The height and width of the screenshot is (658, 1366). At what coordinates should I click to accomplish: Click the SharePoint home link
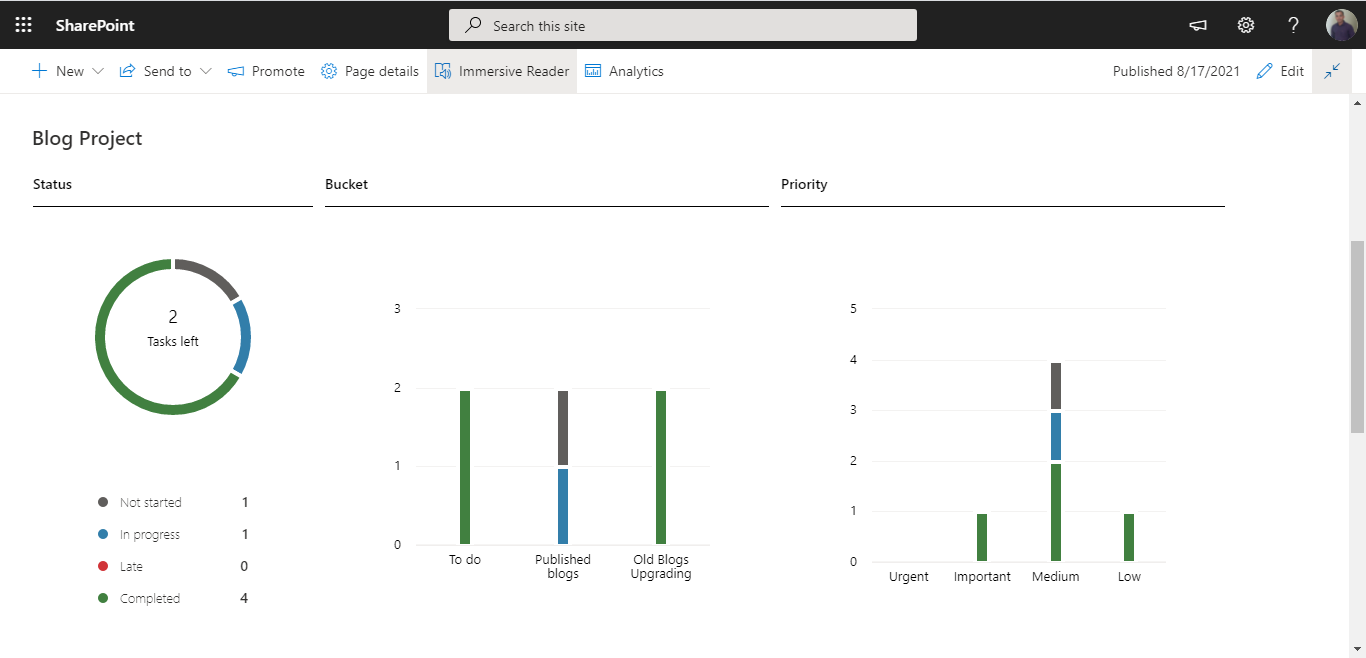click(95, 24)
